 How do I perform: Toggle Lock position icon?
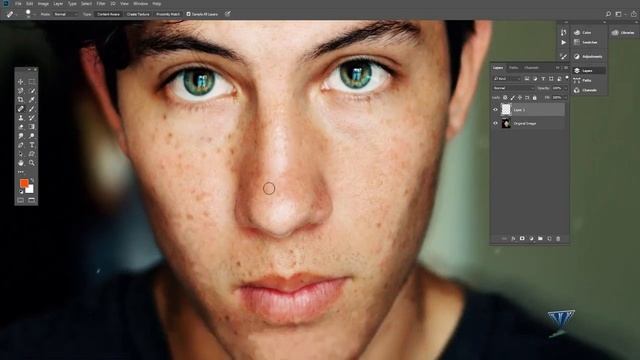click(520, 98)
